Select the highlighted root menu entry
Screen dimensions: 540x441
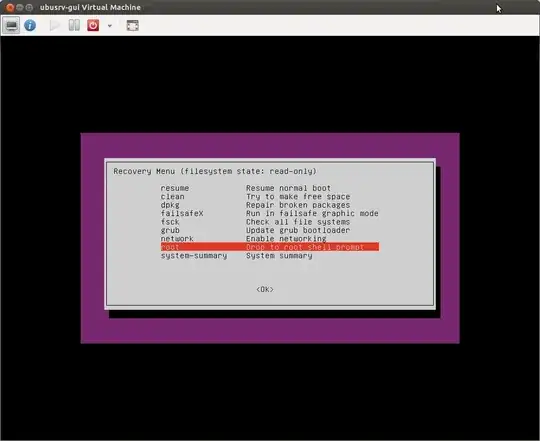coord(270,247)
